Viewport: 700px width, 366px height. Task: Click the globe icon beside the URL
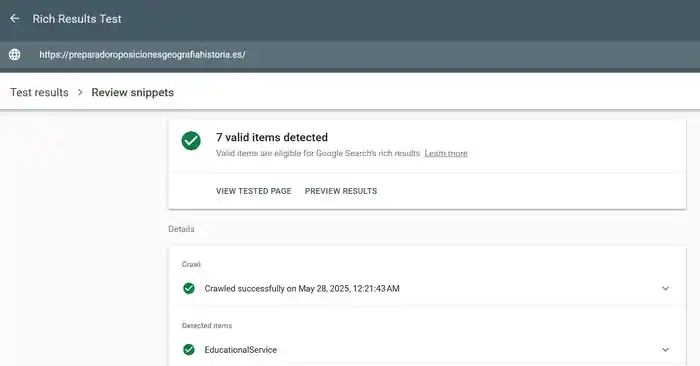[15, 54]
